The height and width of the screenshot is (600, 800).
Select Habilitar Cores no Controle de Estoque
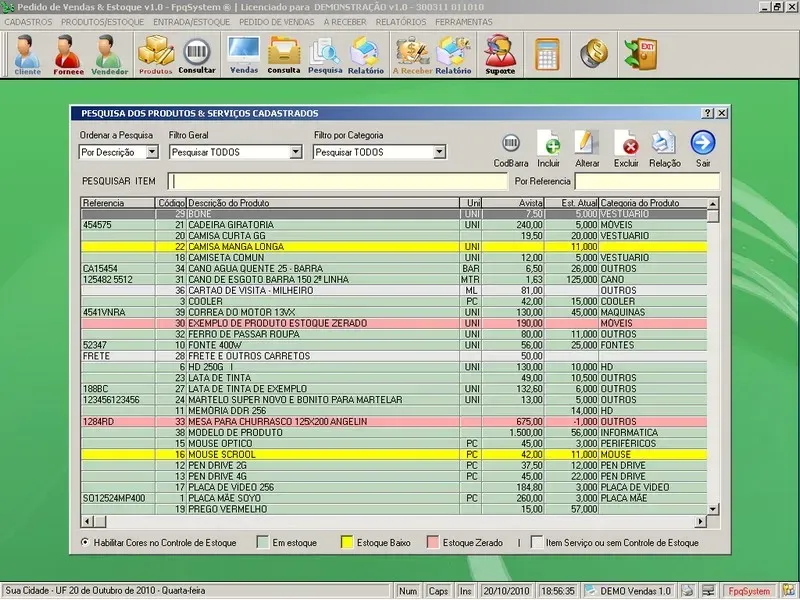(85, 542)
